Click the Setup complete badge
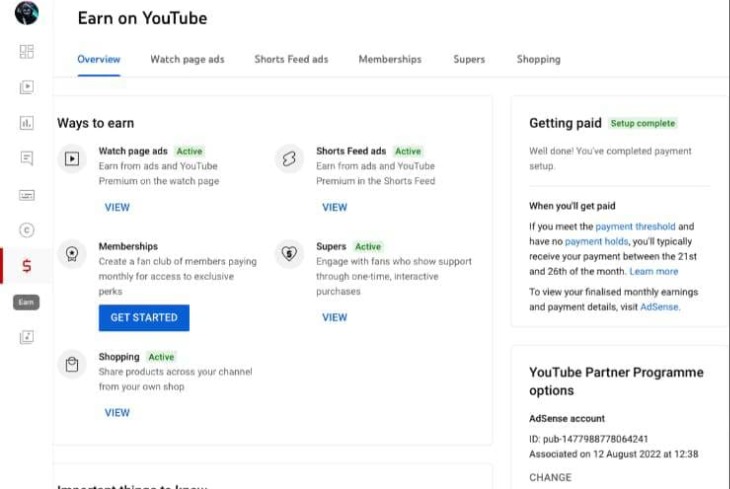Image resolution: width=730 pixels, height=489 pixels. click(642, 123)
